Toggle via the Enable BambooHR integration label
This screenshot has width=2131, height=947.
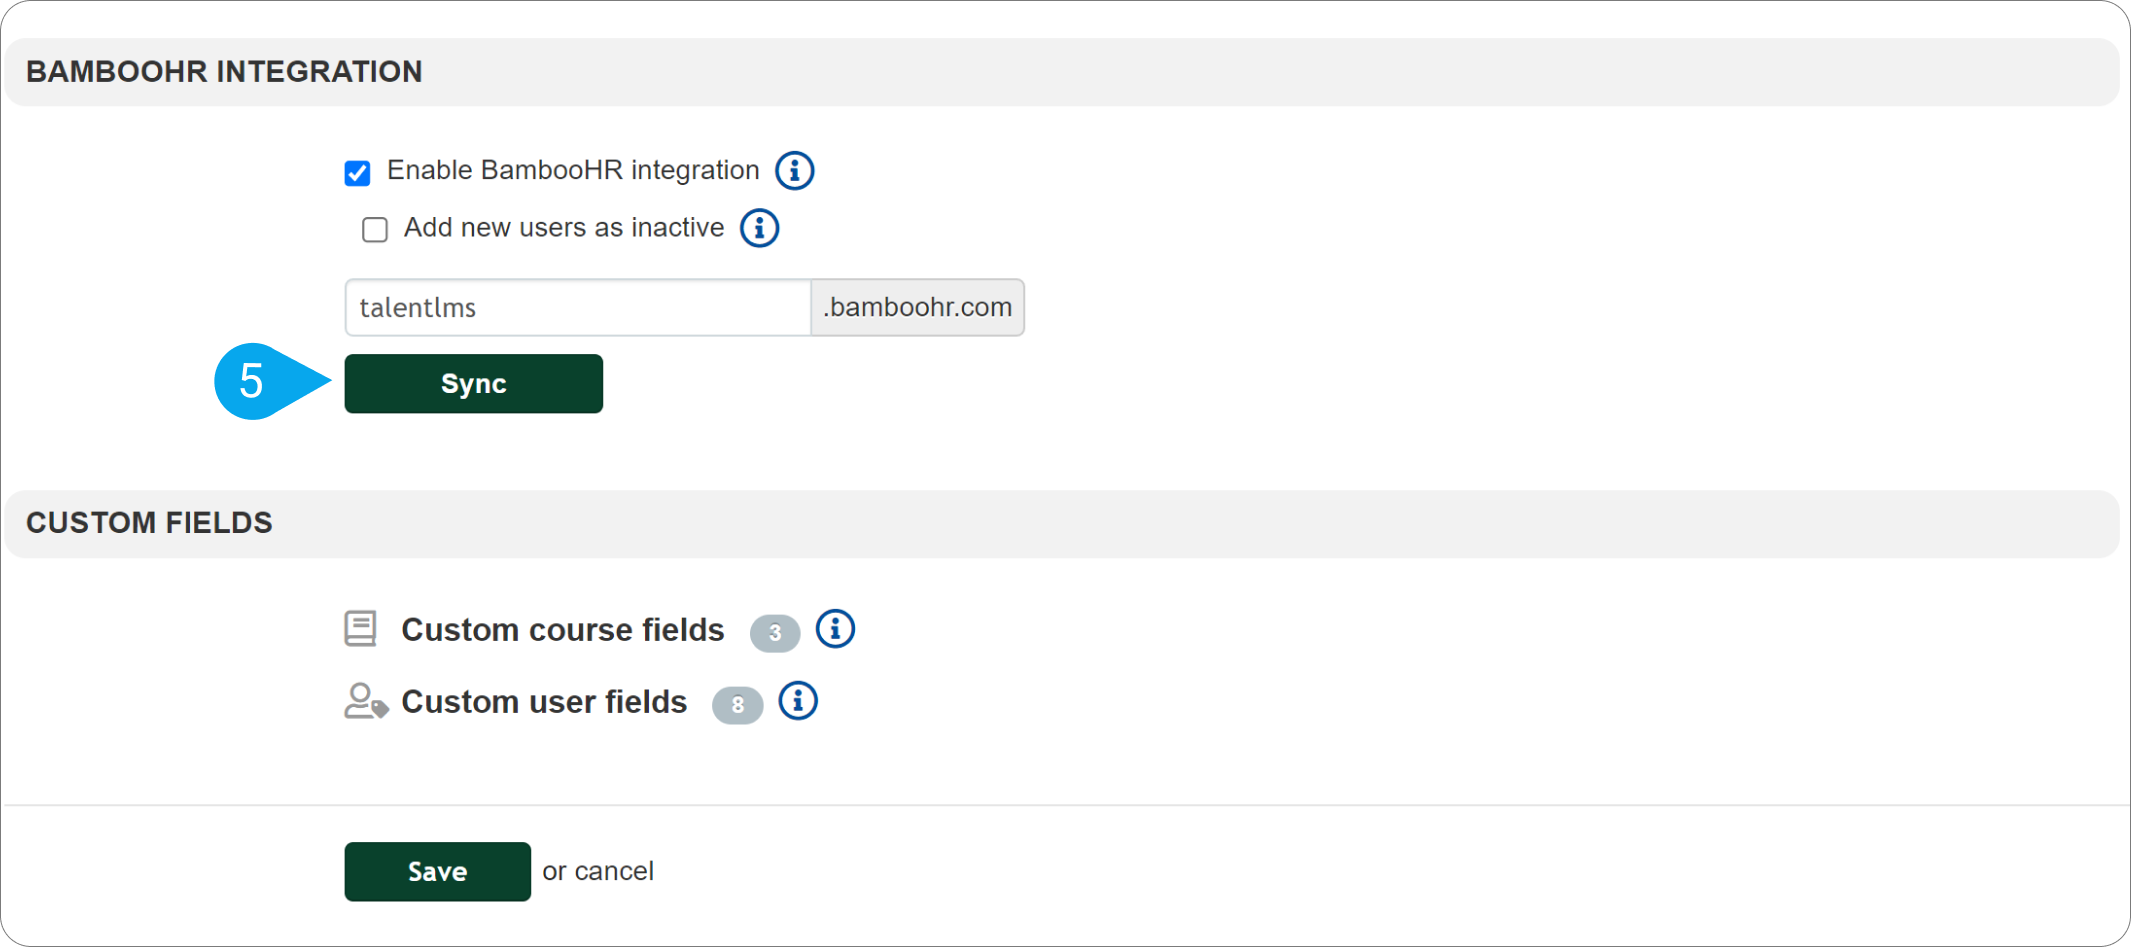click(573, 170)
